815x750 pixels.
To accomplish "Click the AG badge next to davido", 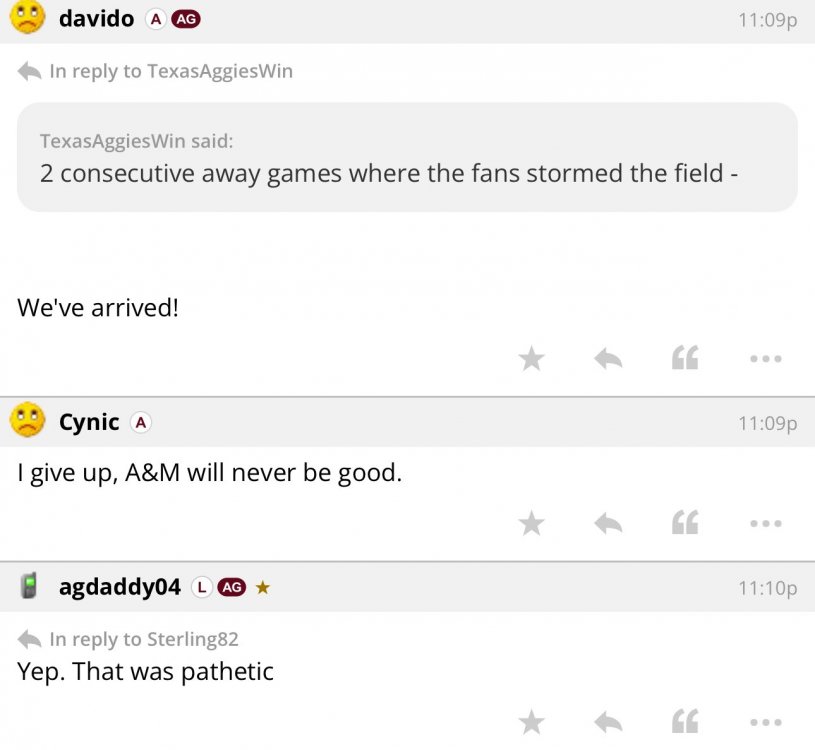I will click(x=186, y=19).
